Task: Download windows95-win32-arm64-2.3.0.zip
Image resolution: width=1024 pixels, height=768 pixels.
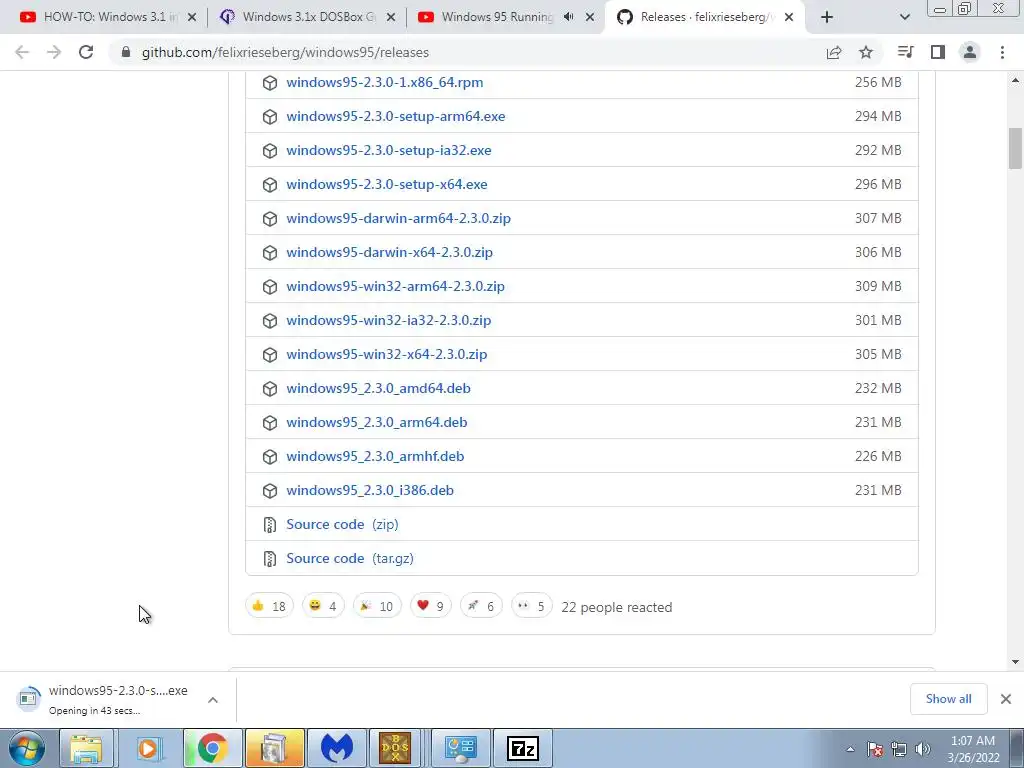Action: click(395, 286)
